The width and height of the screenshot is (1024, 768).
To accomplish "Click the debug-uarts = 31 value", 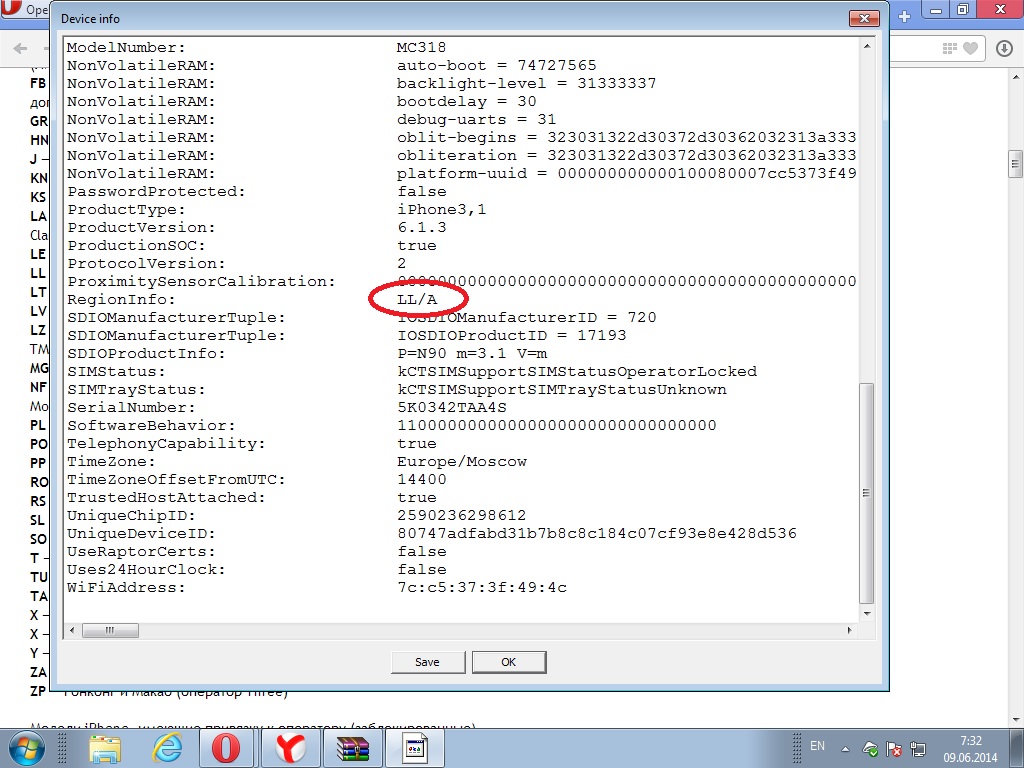I will [x=476, y=120].
